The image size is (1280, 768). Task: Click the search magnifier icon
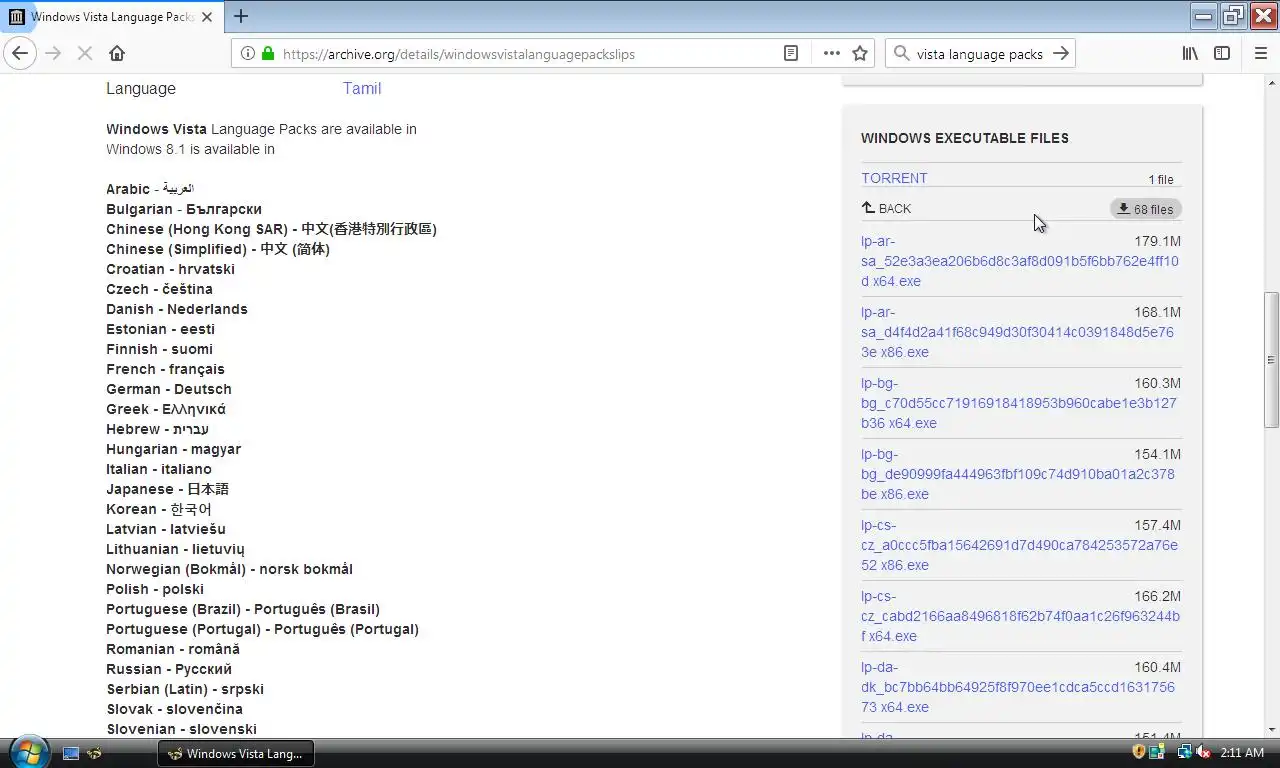[901, 54]
